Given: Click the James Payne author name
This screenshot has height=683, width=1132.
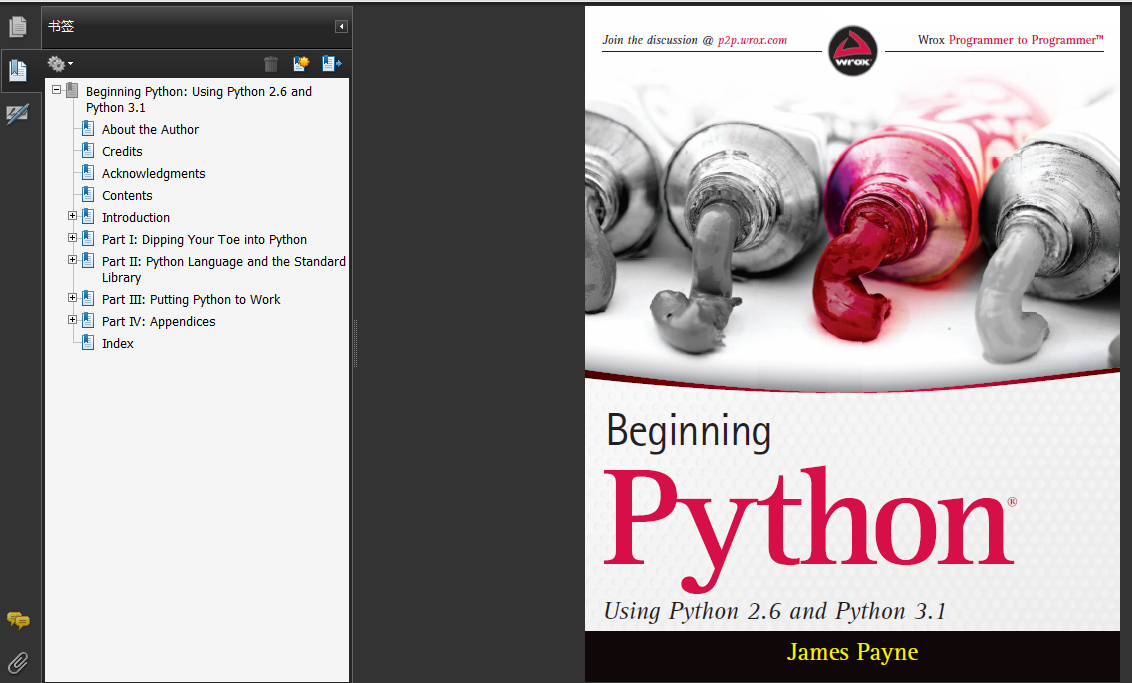Looking at the screenshot, I should (x=853, y=652).
